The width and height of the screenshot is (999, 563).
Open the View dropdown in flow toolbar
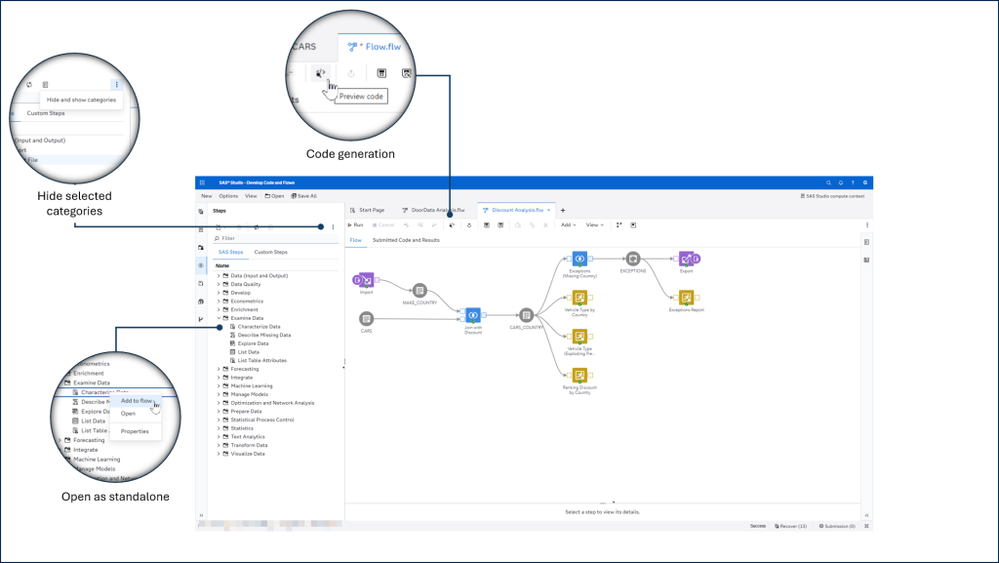(x=594, y=225)
